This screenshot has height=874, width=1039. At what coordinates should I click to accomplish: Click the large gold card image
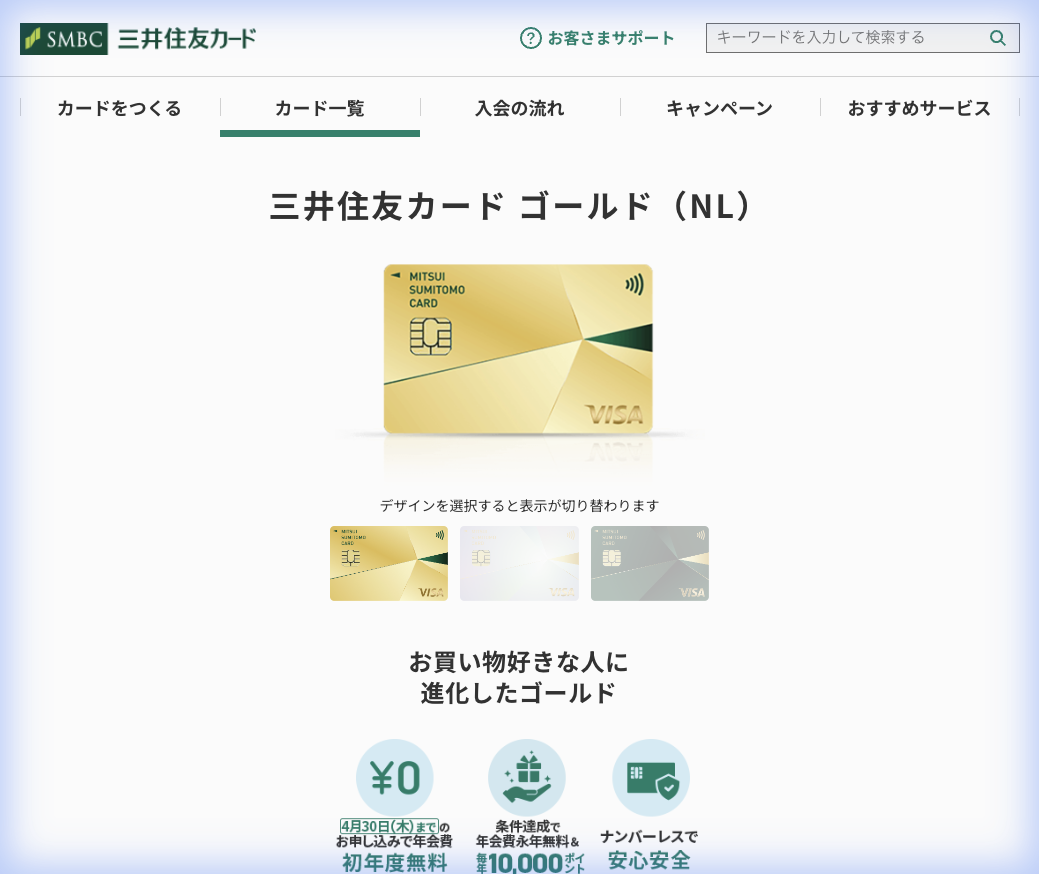tap(518, 348)
